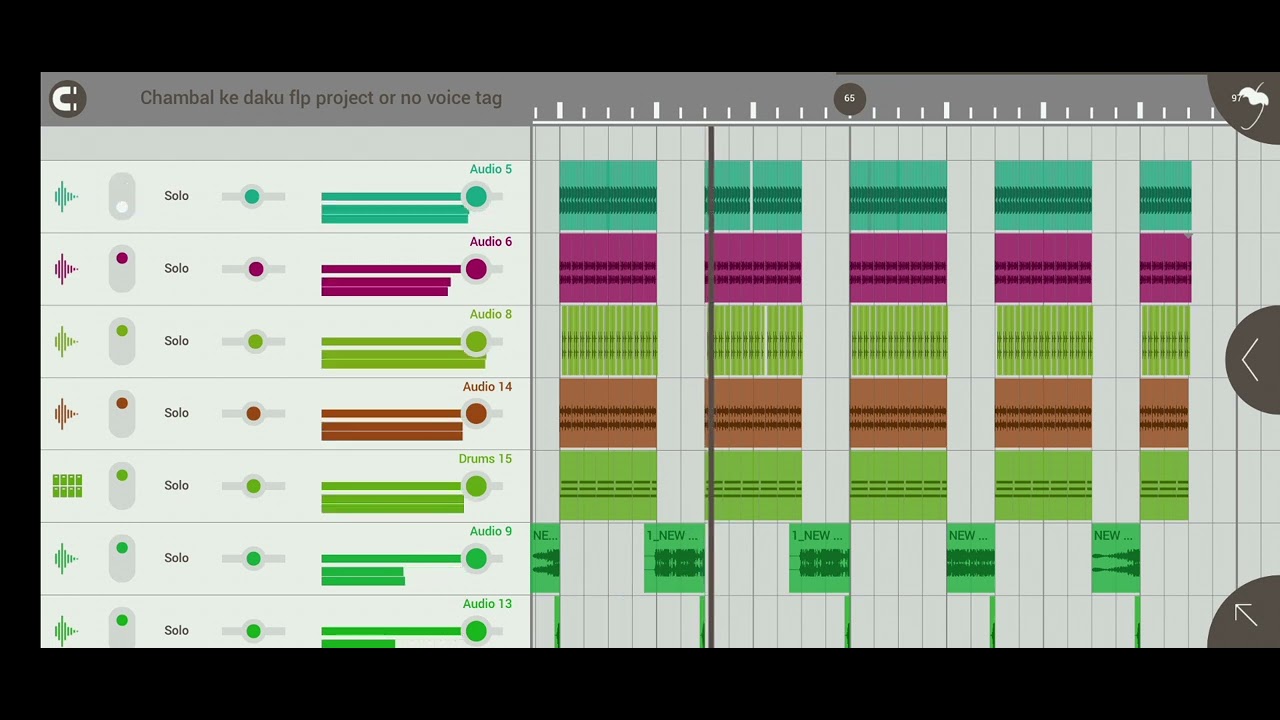Solo the Drums 15 track
The height and width of the screenshot is (720, 1280).
[x=177, y=486]
